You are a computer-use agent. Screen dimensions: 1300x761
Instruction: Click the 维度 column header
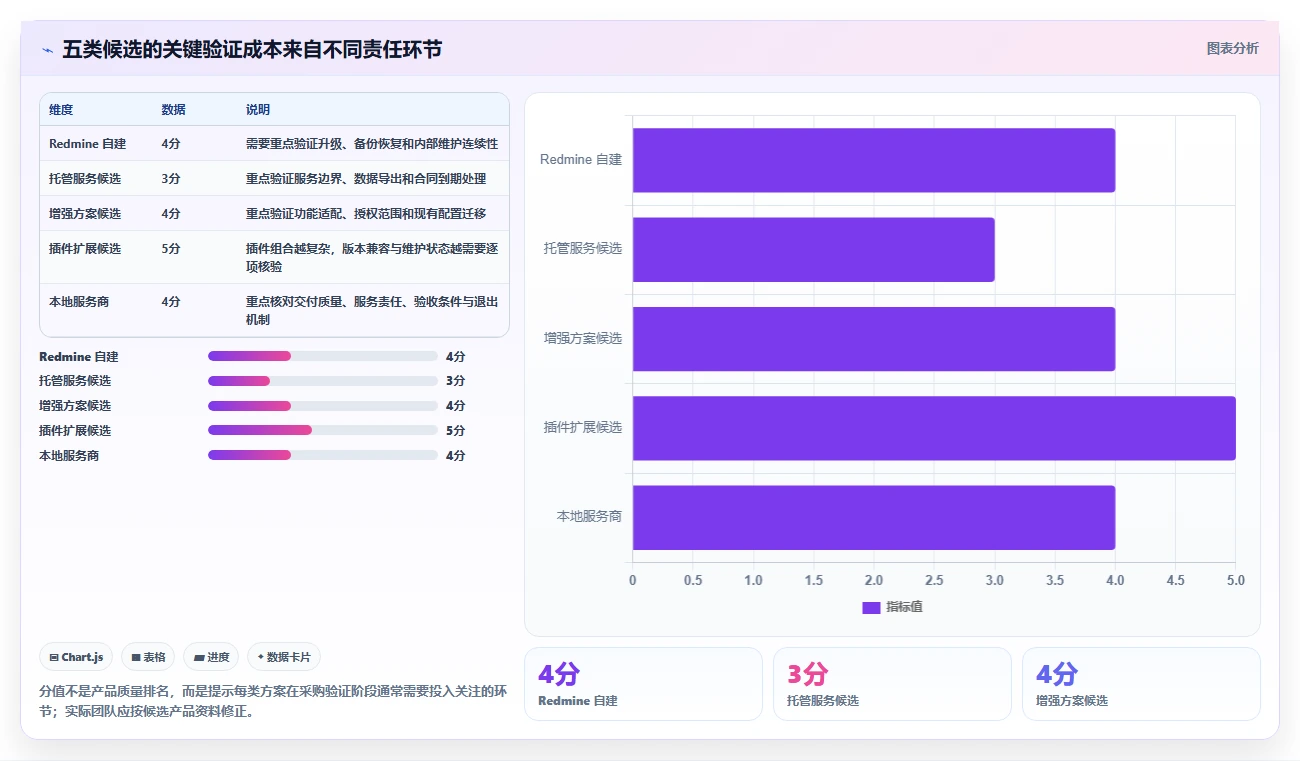click(x=61, y=110)
